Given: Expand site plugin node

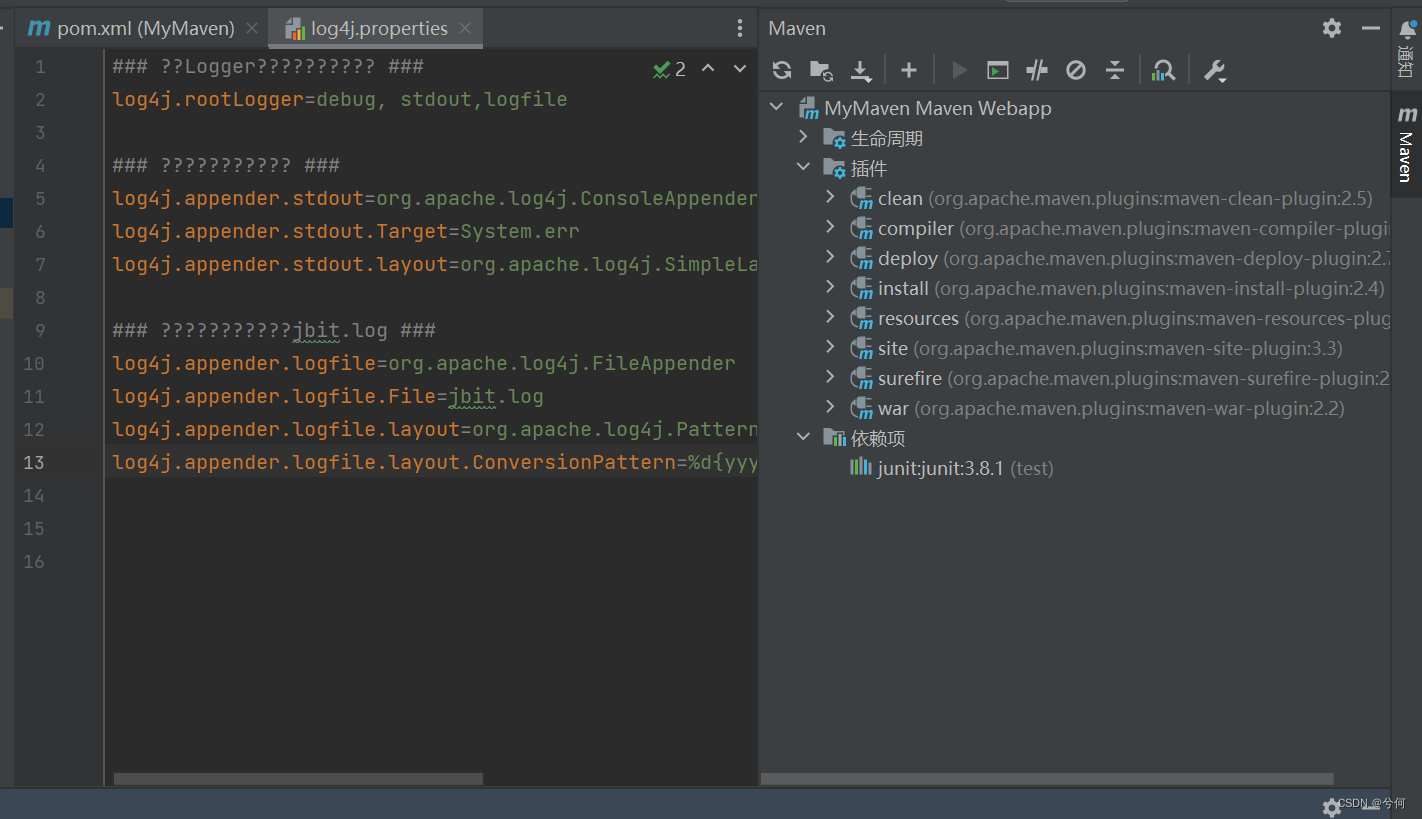Looking at the screenshot, I should (830, 347).
